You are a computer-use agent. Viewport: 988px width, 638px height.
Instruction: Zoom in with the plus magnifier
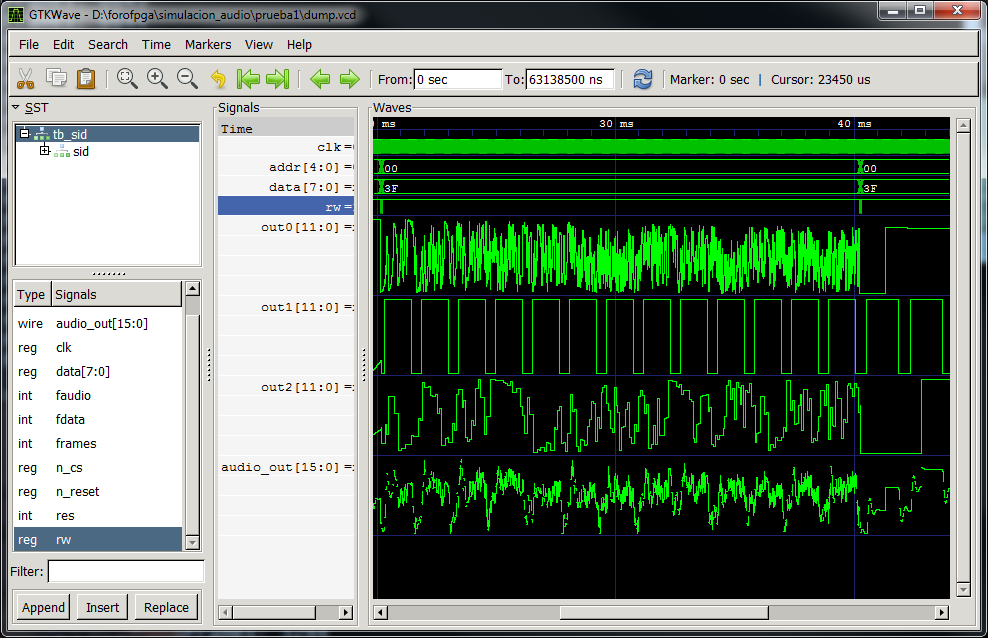click(157, 79)
